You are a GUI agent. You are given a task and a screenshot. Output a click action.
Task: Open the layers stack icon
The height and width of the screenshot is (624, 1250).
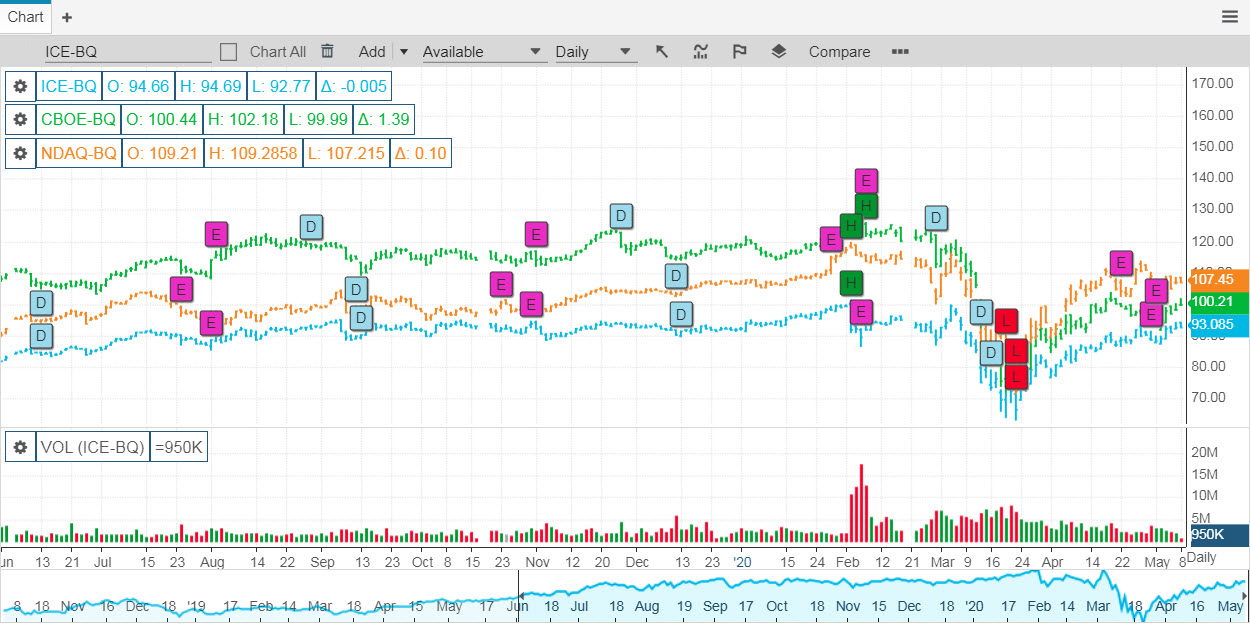coord(779,51)
